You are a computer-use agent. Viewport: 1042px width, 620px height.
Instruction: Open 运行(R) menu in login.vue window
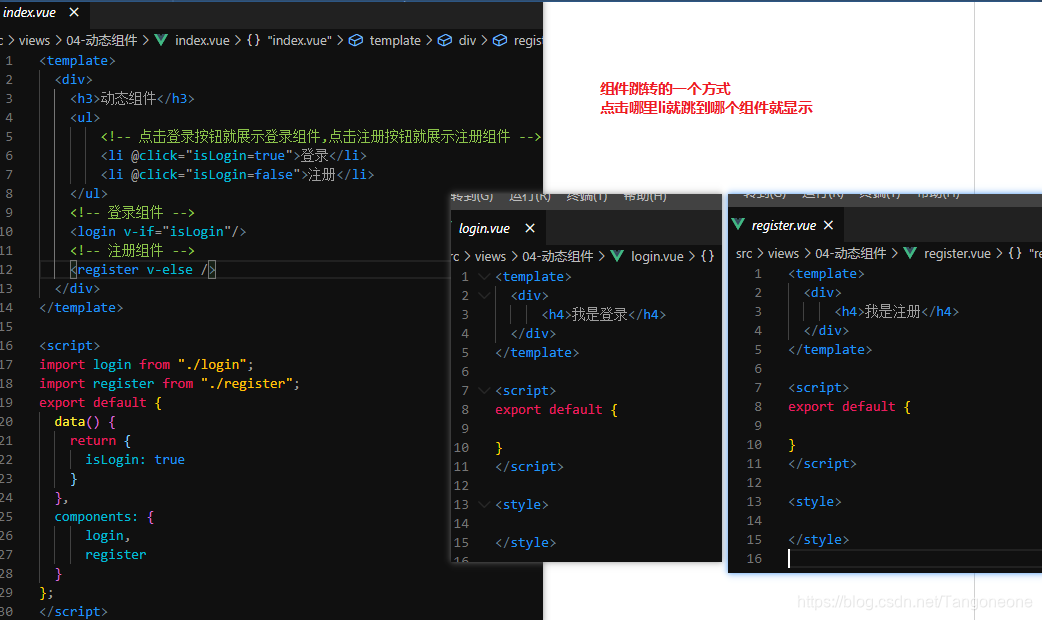pyautogui.click(x=530, y=197)
